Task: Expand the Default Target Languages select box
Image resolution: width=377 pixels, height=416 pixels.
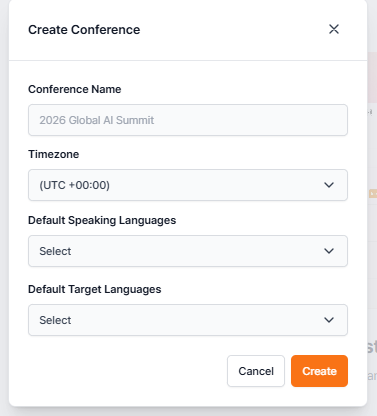Action: click(188, 320)
